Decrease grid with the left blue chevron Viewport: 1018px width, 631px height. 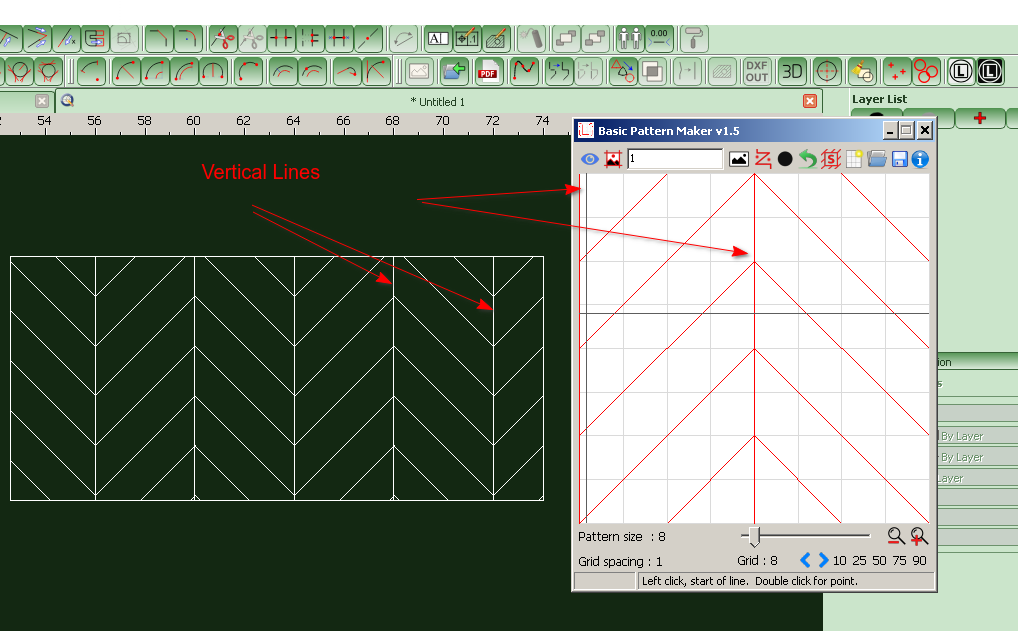pyautogui.click(x=805, y=561)
